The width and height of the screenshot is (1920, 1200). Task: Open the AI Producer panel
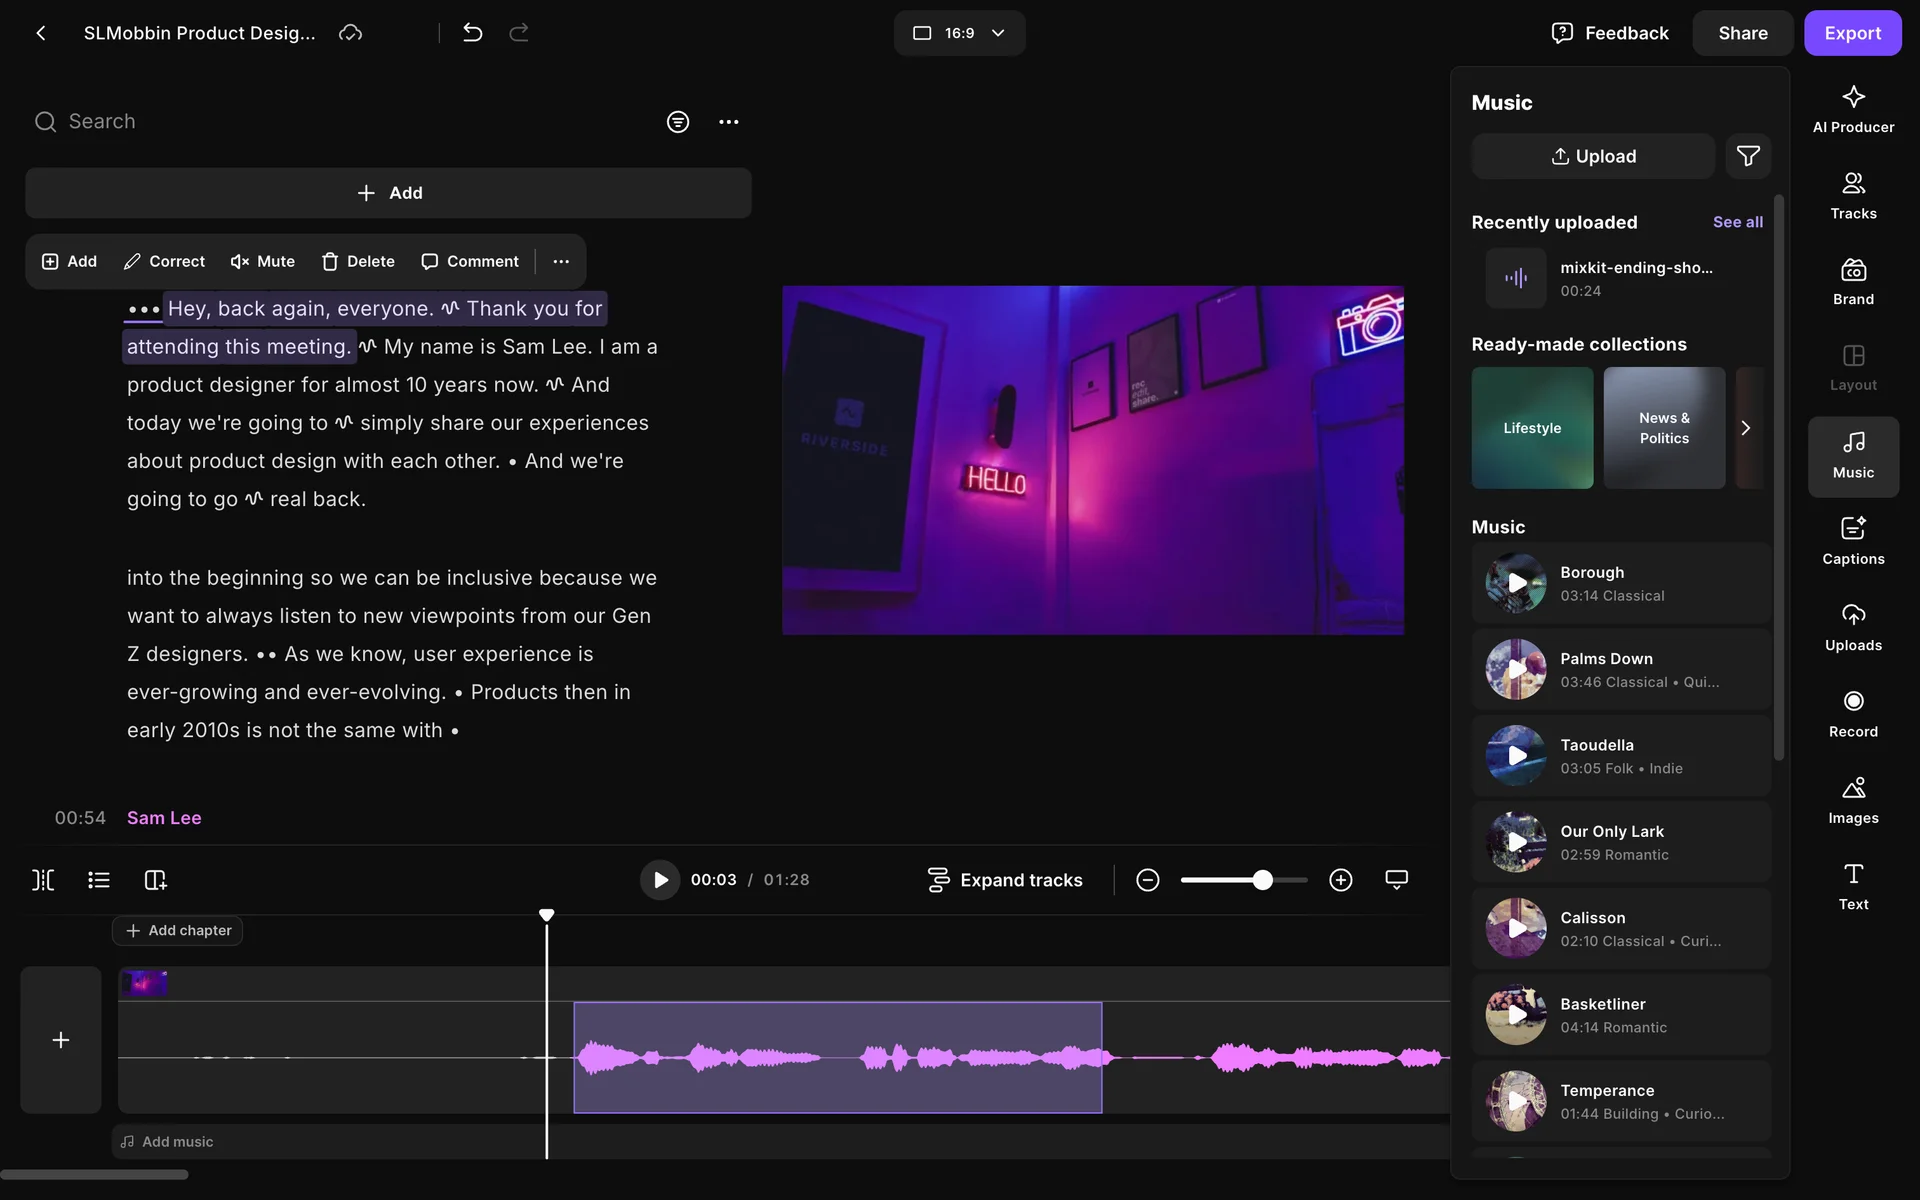point(1852,109)
